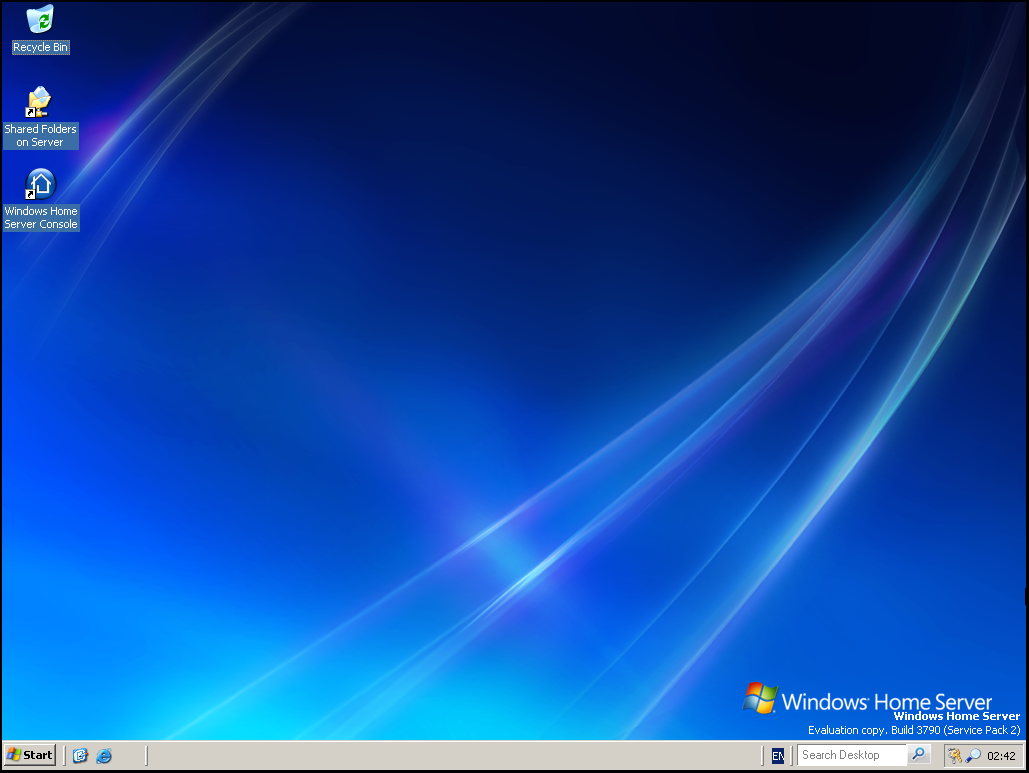Click empty area of the taskbar
Screen dimensions: 1029x773
[x=450, y=756]
